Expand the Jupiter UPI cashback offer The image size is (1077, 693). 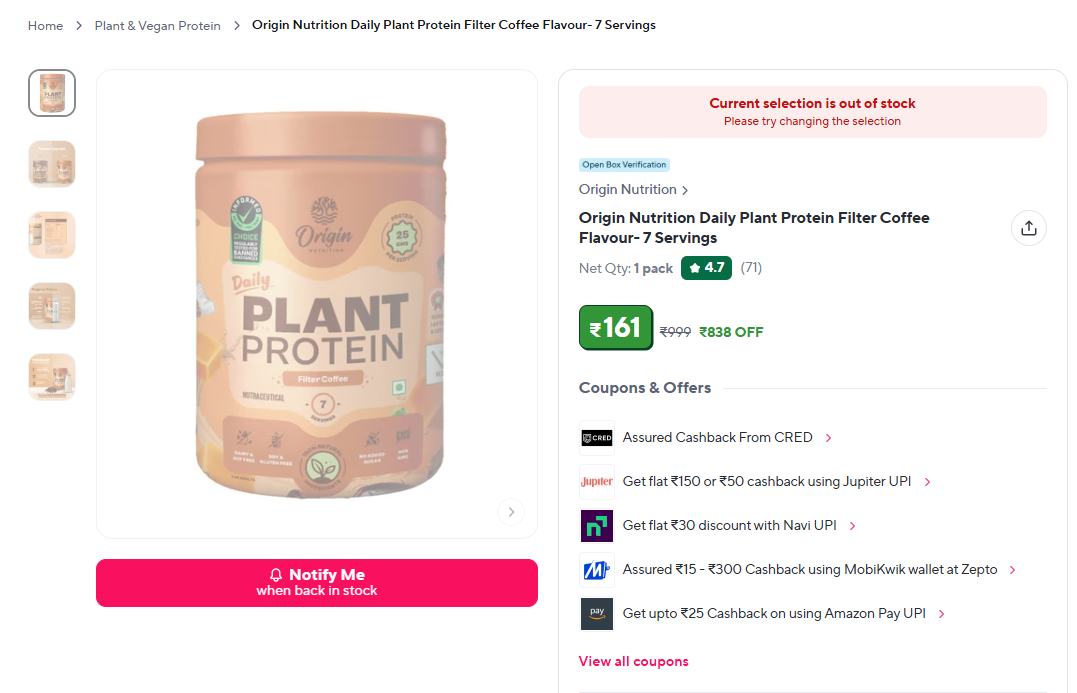pos(776,481)
